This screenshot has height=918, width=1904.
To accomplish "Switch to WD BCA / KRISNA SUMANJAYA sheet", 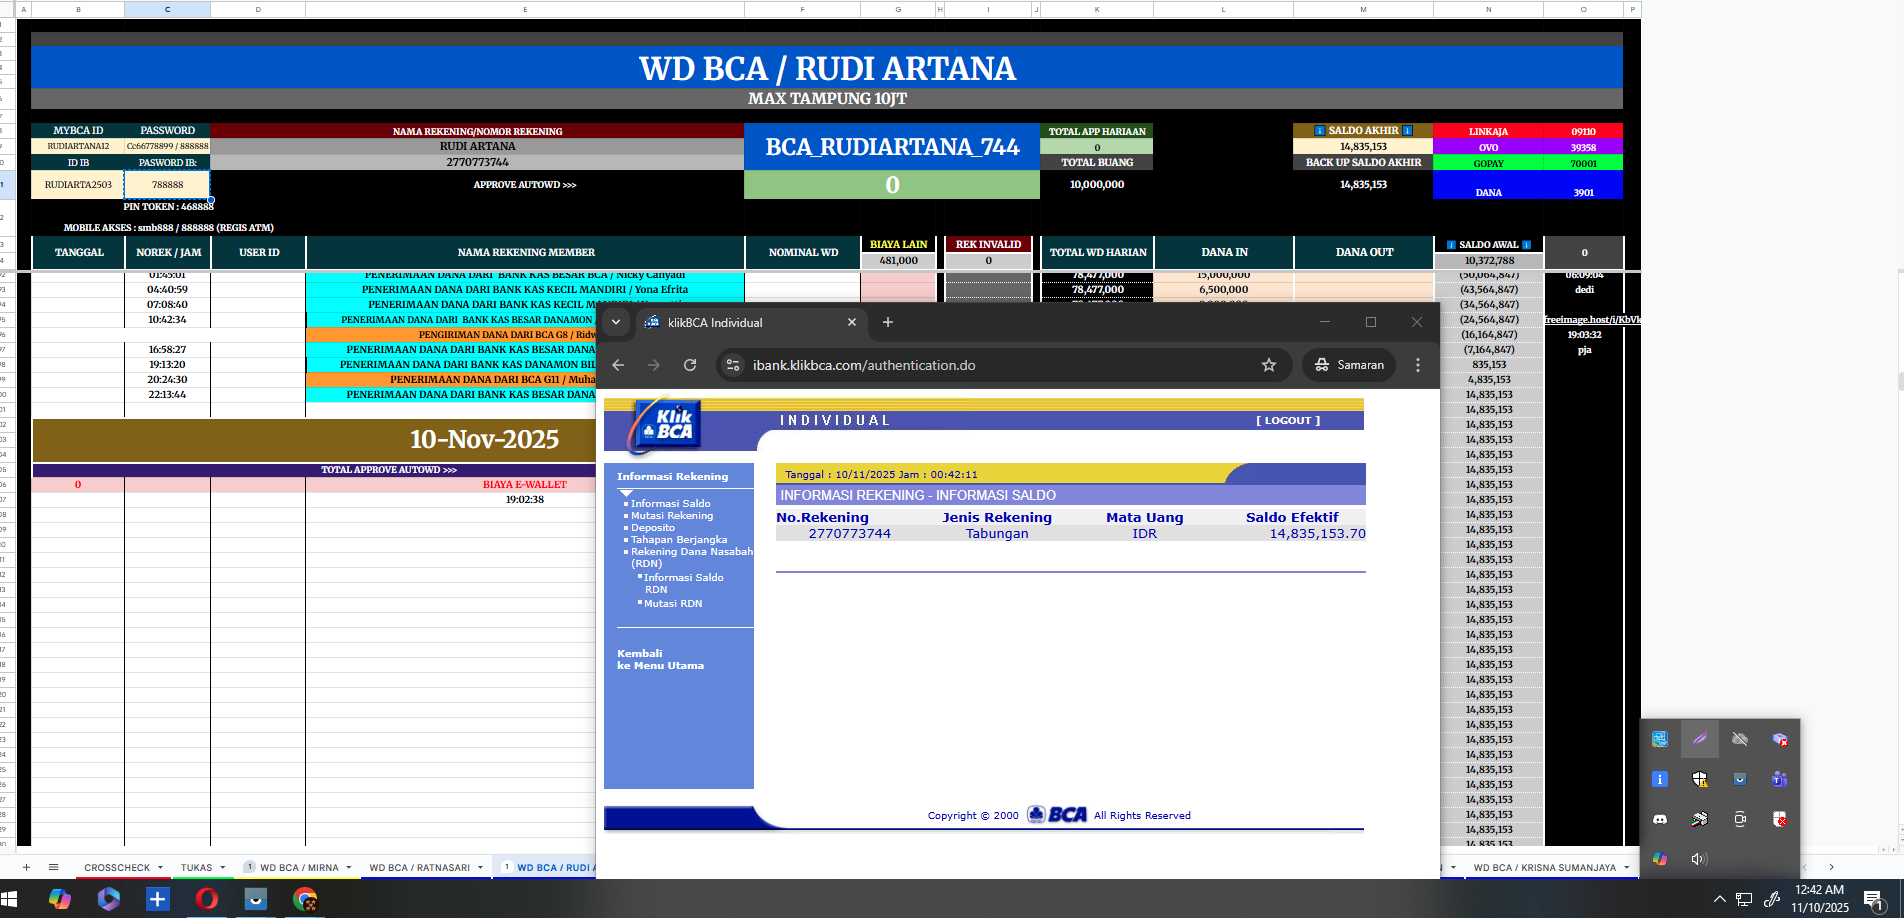I will tap(1544, 868).
